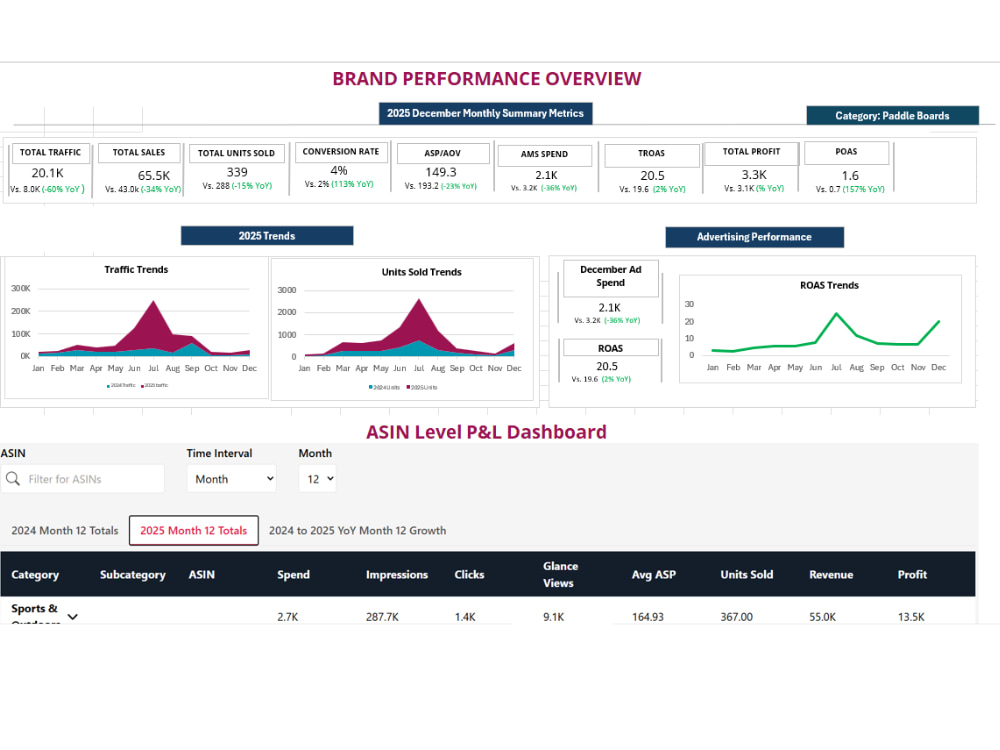Sort by the Impressions column header

(397, 575)
